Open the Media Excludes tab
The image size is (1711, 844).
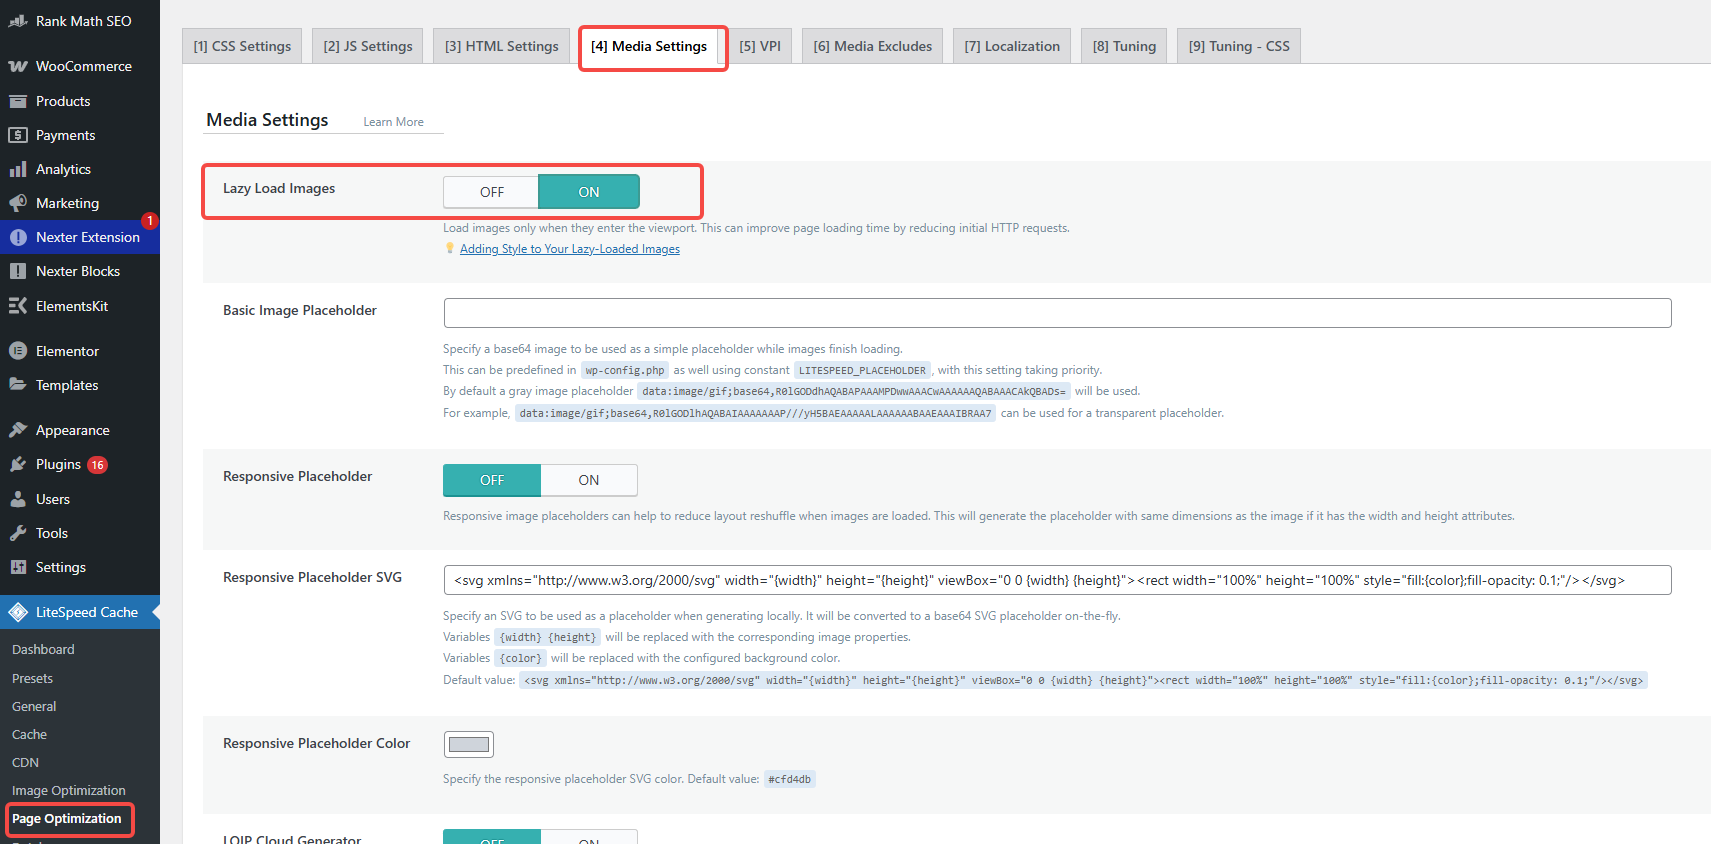[x=872, y=46]
